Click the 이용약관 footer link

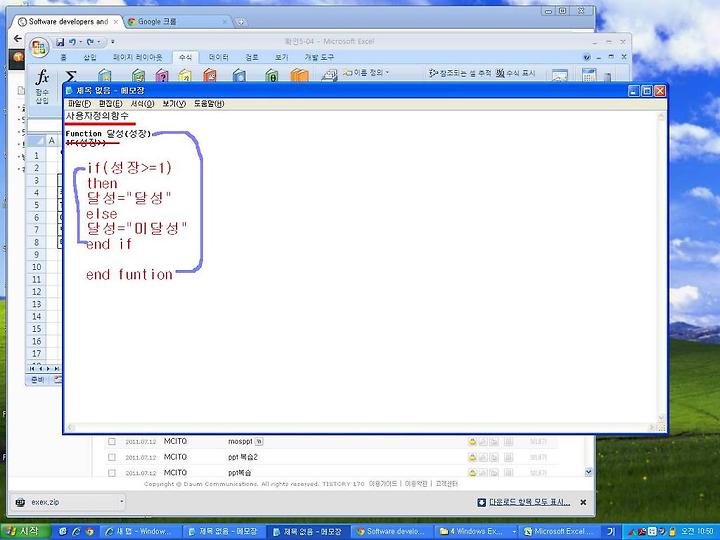coord(416,484)
